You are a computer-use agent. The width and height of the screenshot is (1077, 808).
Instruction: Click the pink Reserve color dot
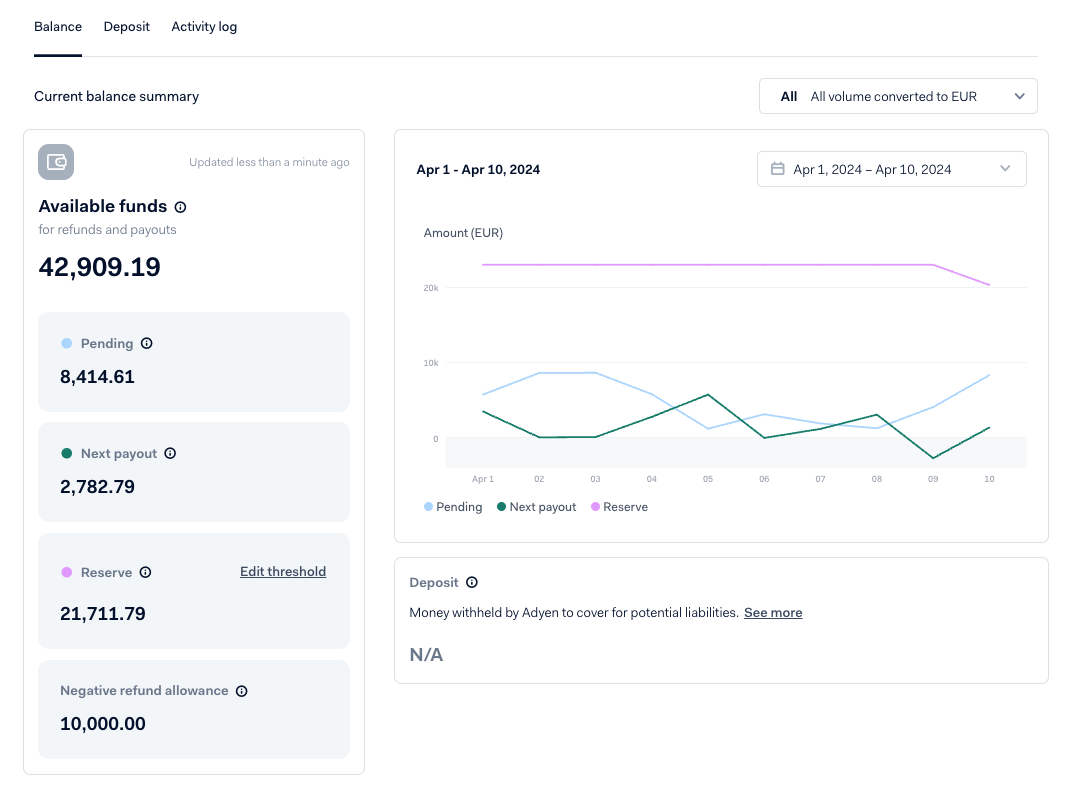[x=67, y=573]
